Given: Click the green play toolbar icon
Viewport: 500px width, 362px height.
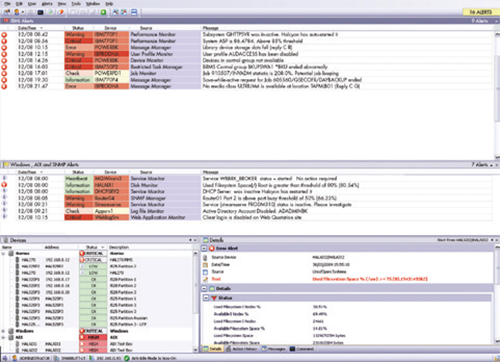Looking at the screenshot, I should click(x=104, y=12).
